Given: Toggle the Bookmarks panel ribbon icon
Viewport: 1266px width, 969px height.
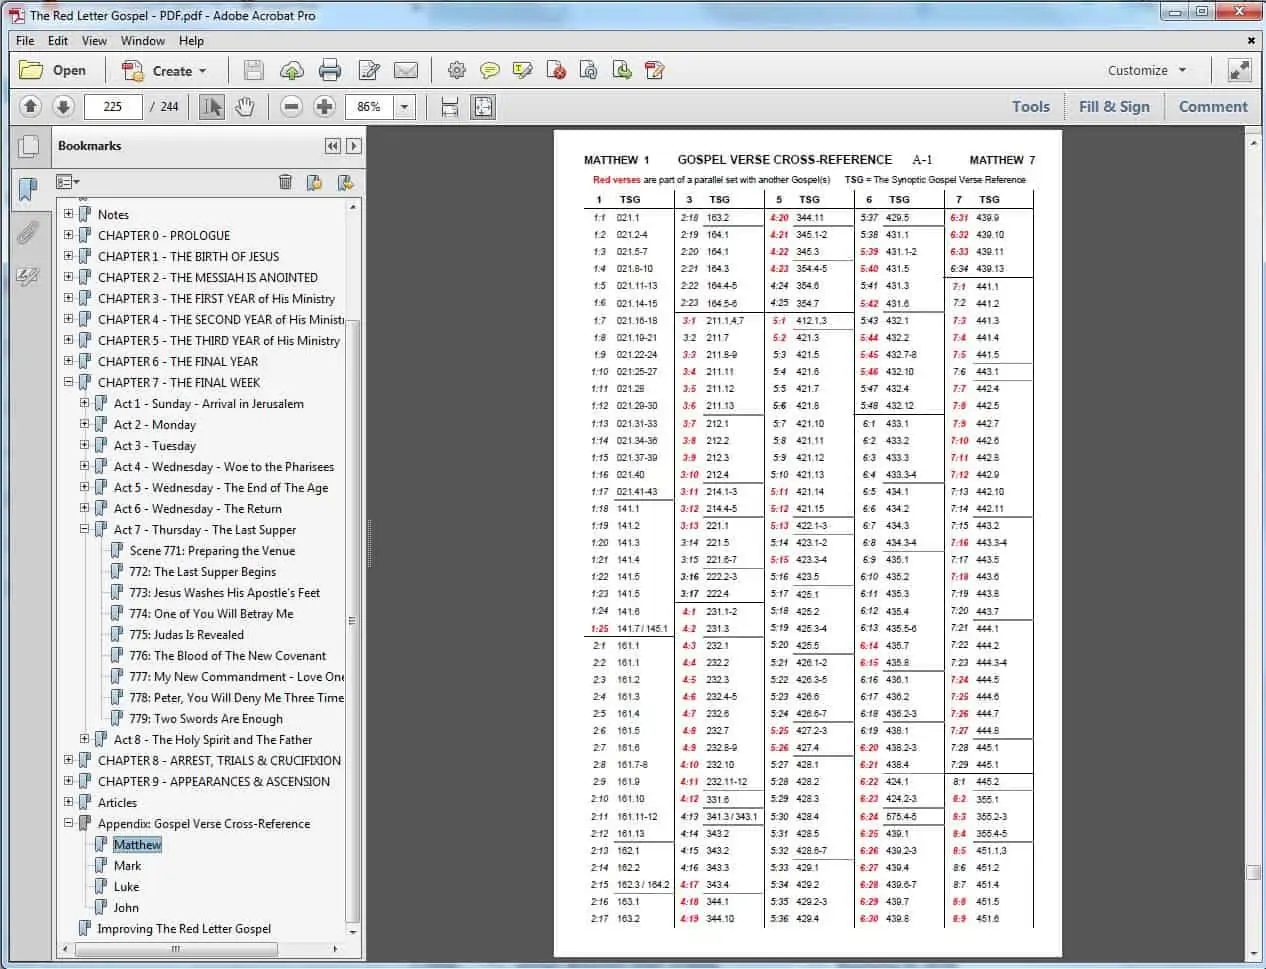Looking at the screenshot, I should (28, 189).
